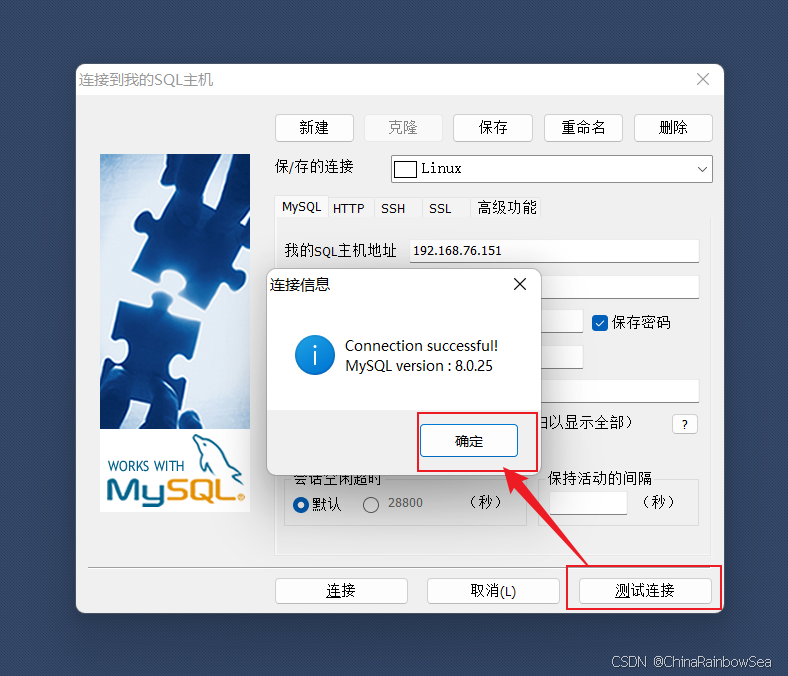Close the 连接到我的SQL主机 window
The image size is (788, 676).
pyautogui.click(x=703, y=79)
